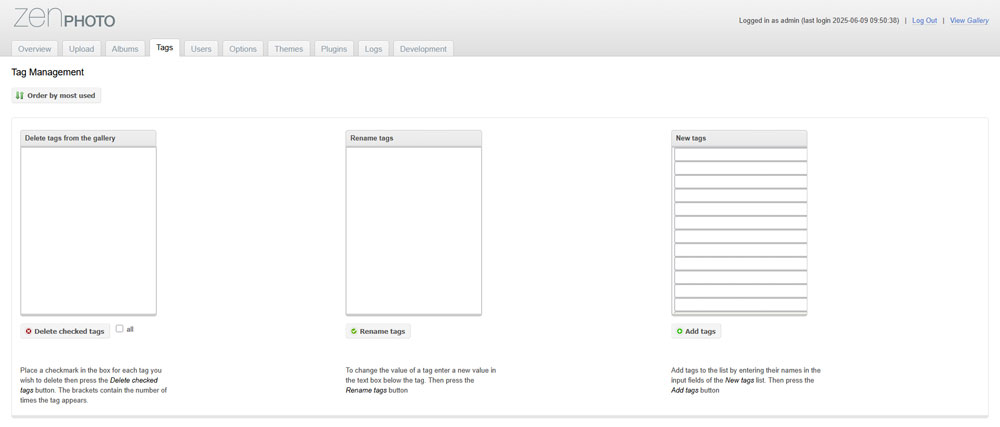
Task: Select the Options tab
Action: 243,49
